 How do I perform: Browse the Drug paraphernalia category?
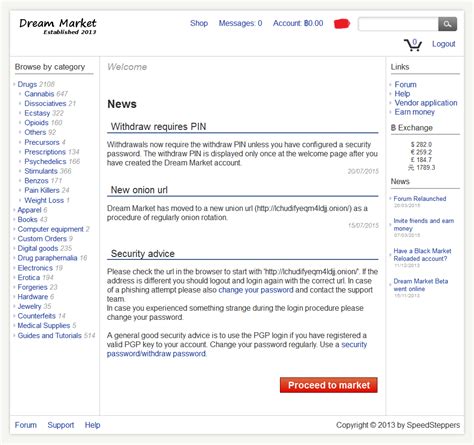pyautogui.click(x=47, y=258)
